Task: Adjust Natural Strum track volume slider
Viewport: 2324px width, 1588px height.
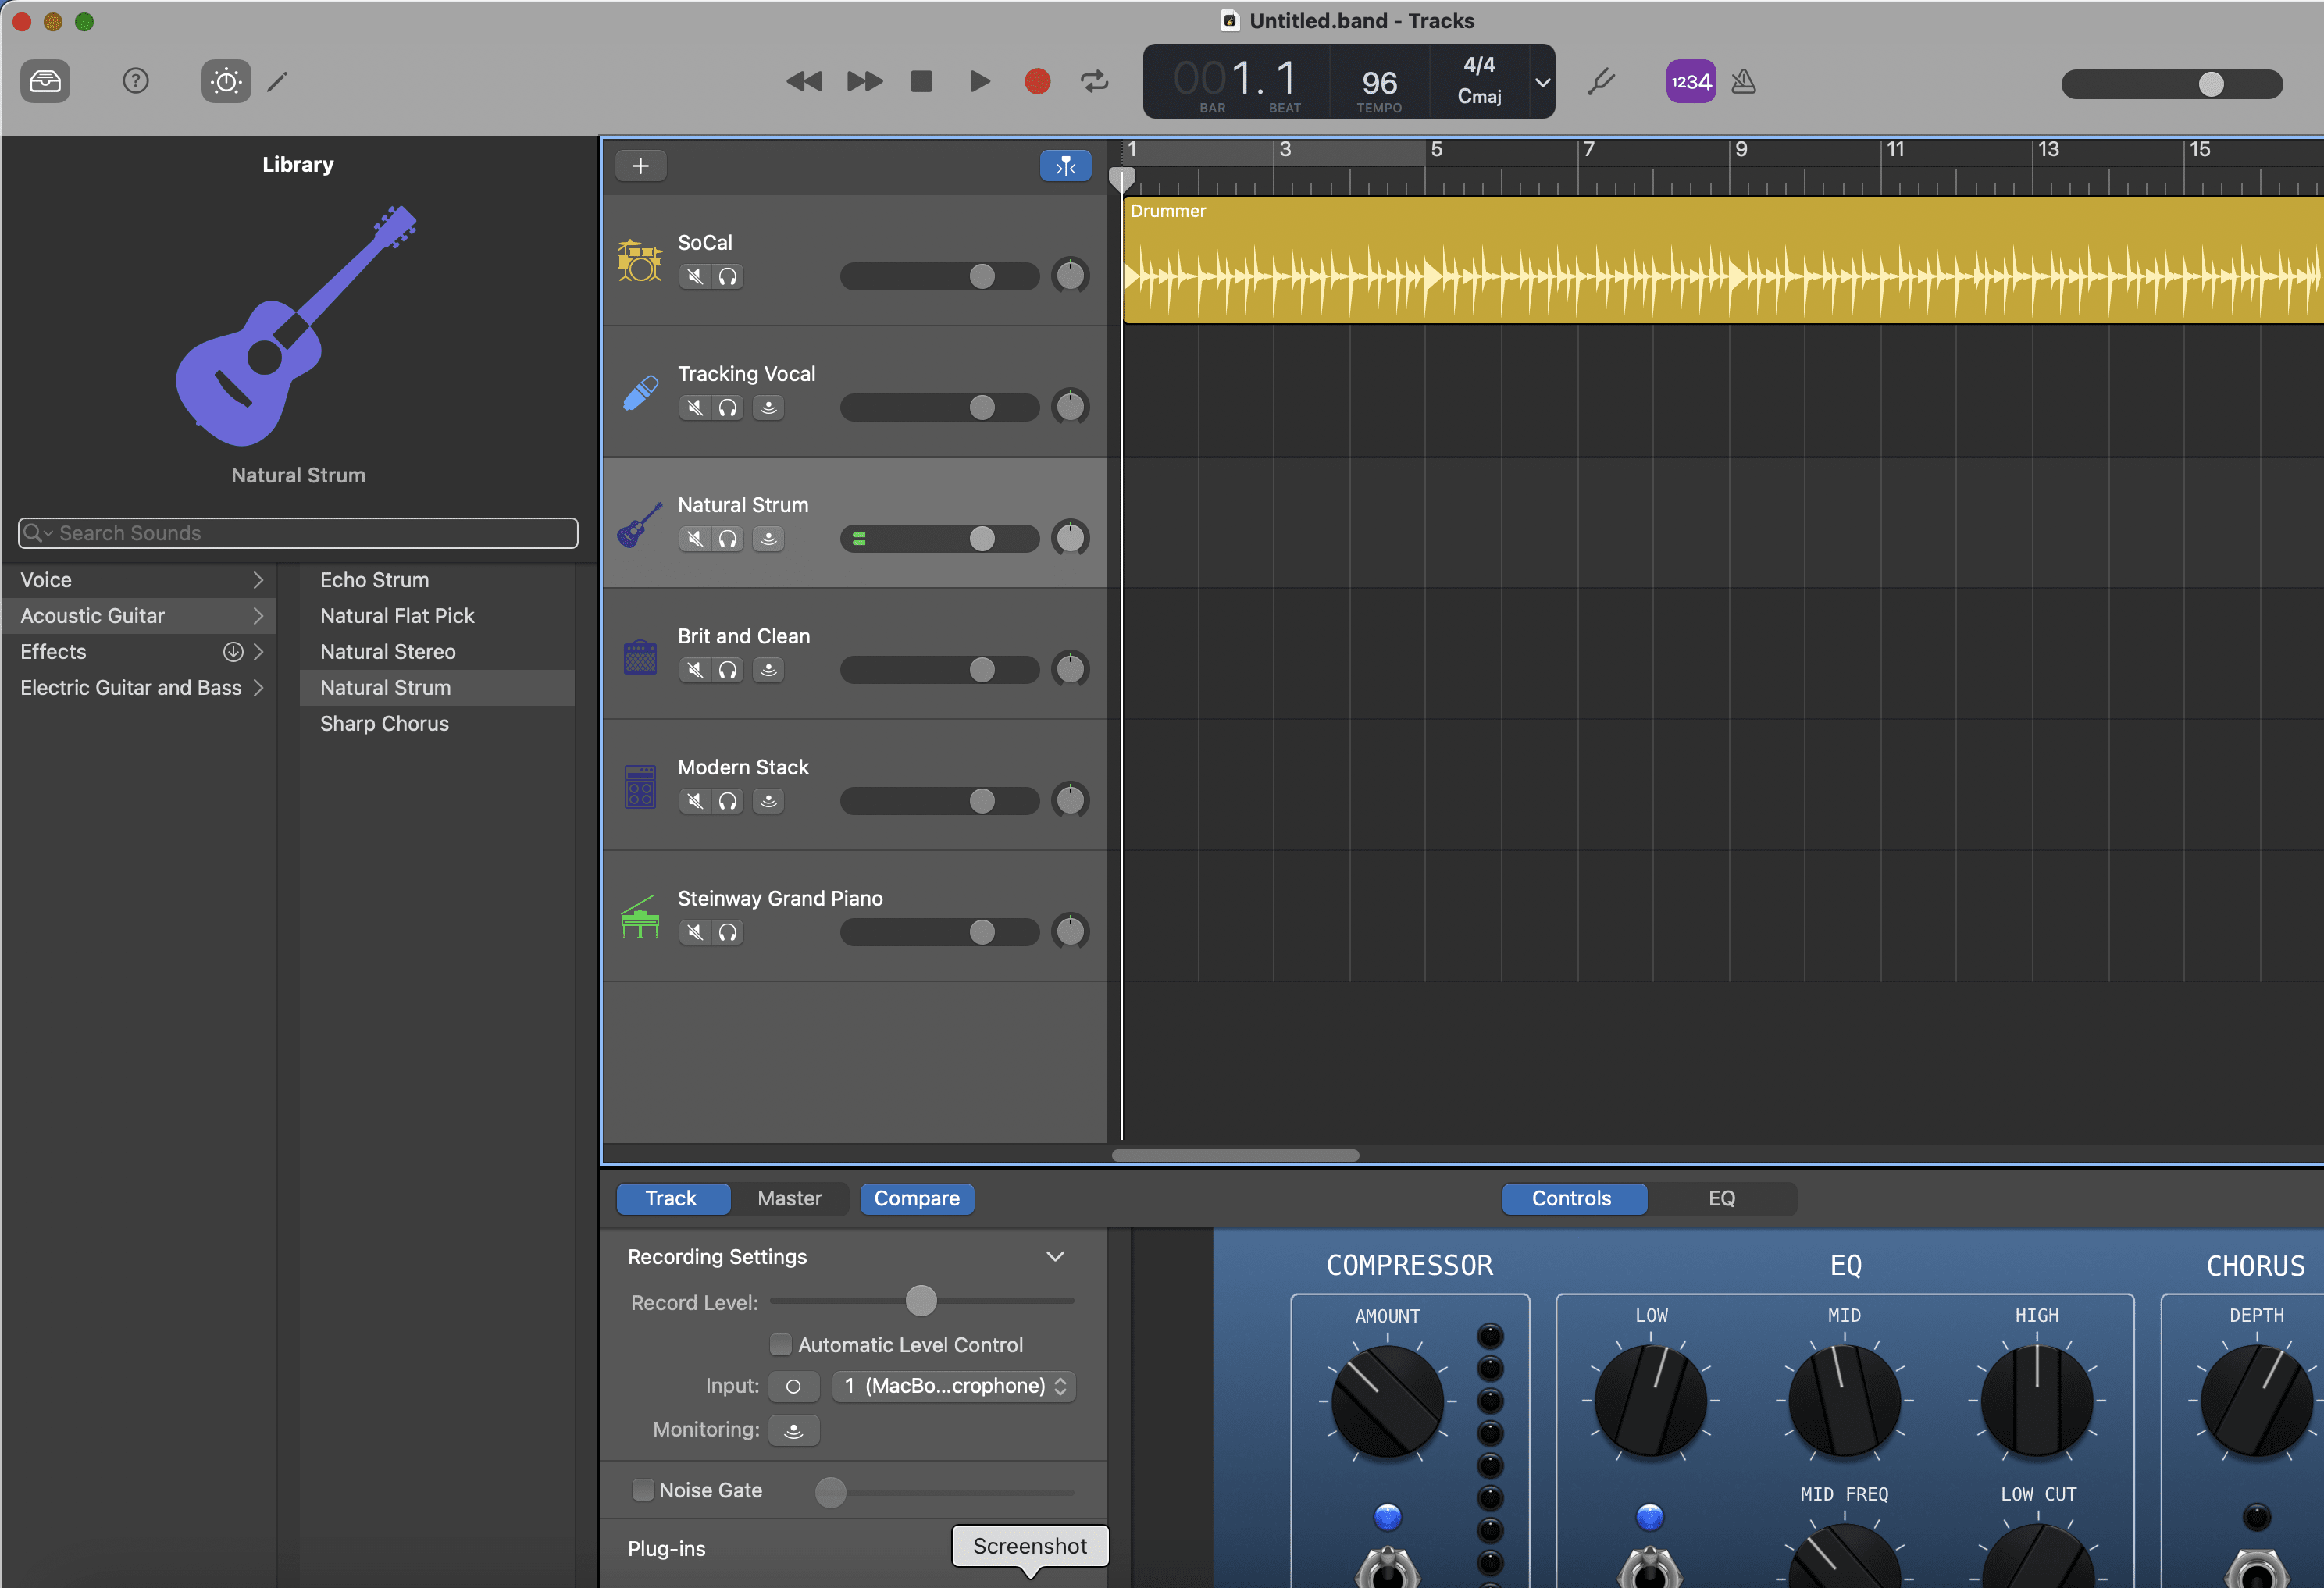Action: (940, 539)
